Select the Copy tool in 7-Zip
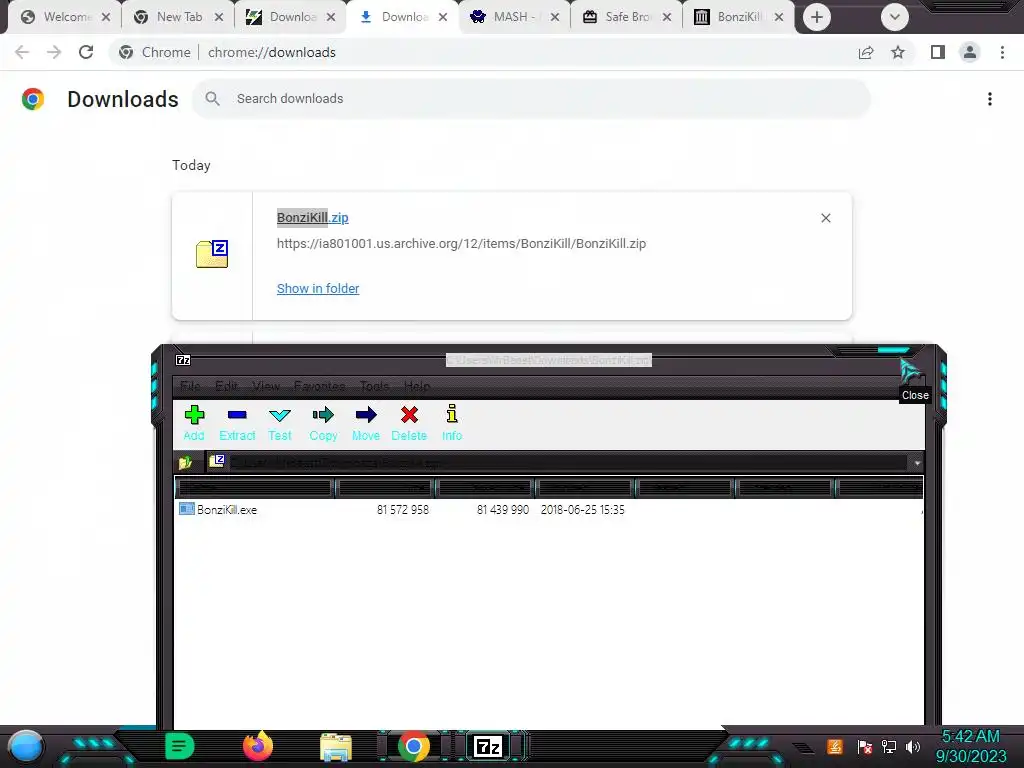 pyautogui.click(x=323, y=423)
